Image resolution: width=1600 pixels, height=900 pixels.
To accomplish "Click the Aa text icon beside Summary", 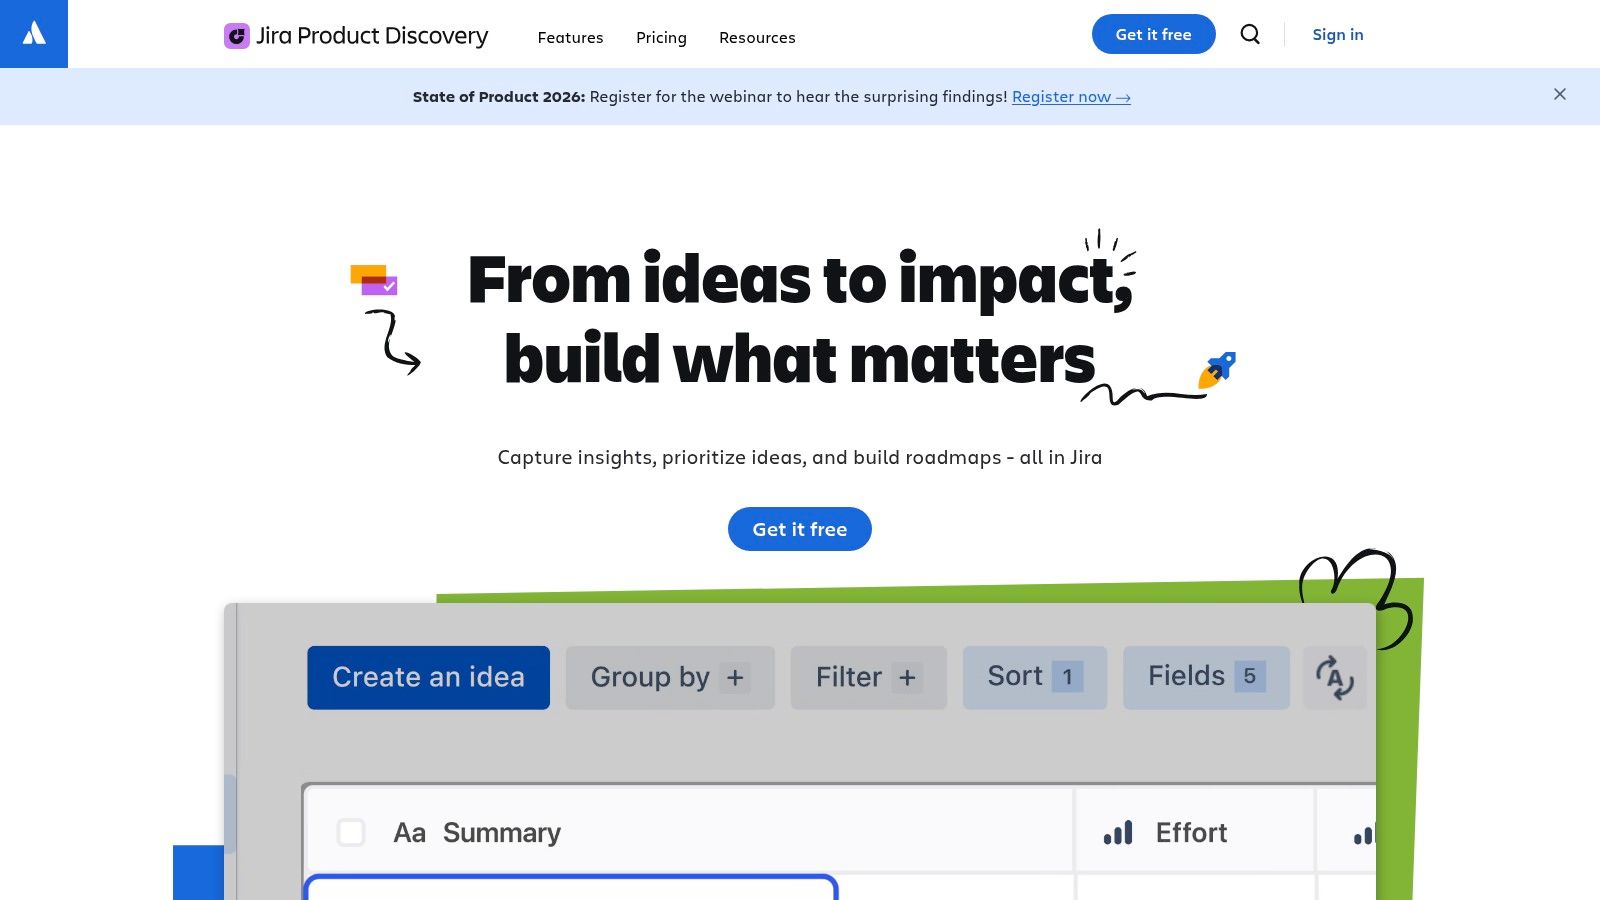I will [409, 831].
